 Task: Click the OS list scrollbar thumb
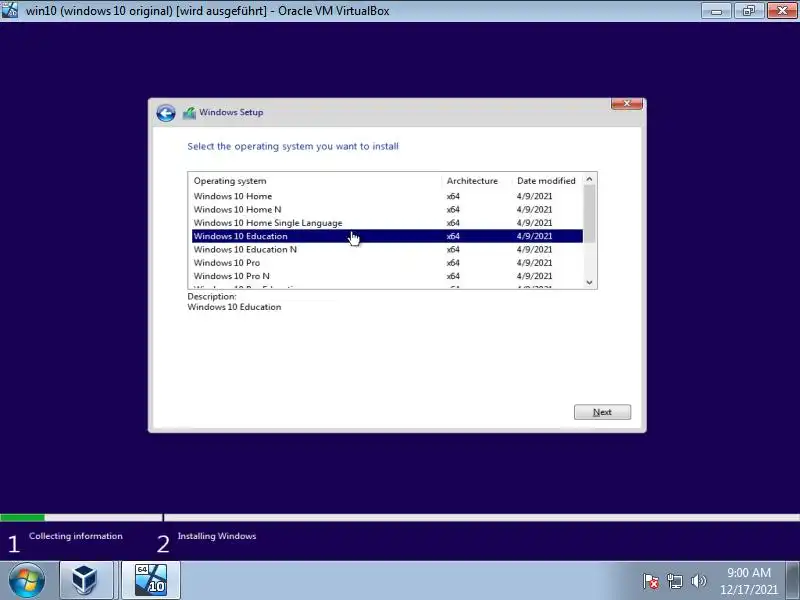click(589, 213)
